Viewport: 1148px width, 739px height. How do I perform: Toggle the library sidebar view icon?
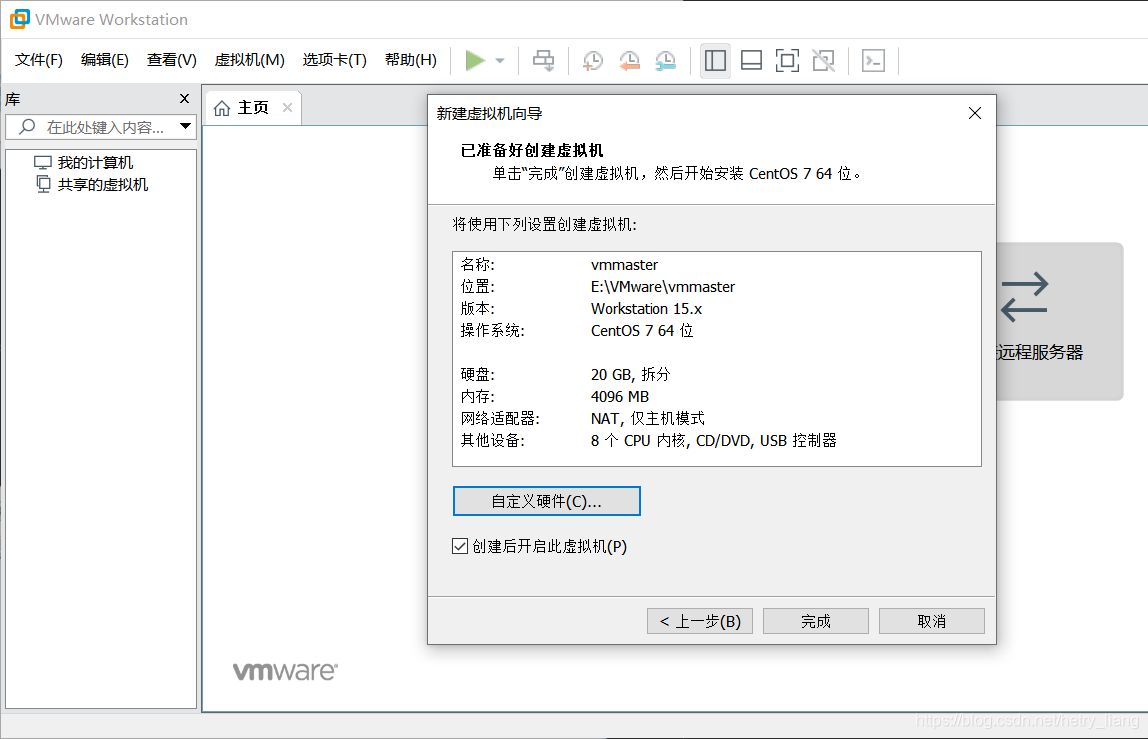tap(715, 60)
